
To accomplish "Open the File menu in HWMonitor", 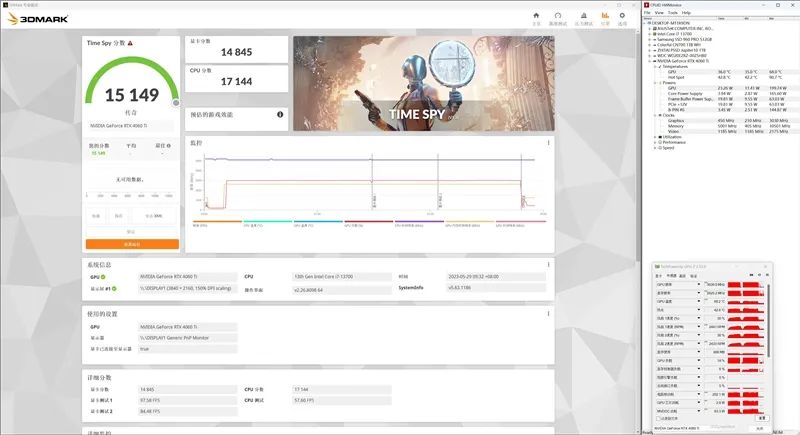I will tap(647, 13).
